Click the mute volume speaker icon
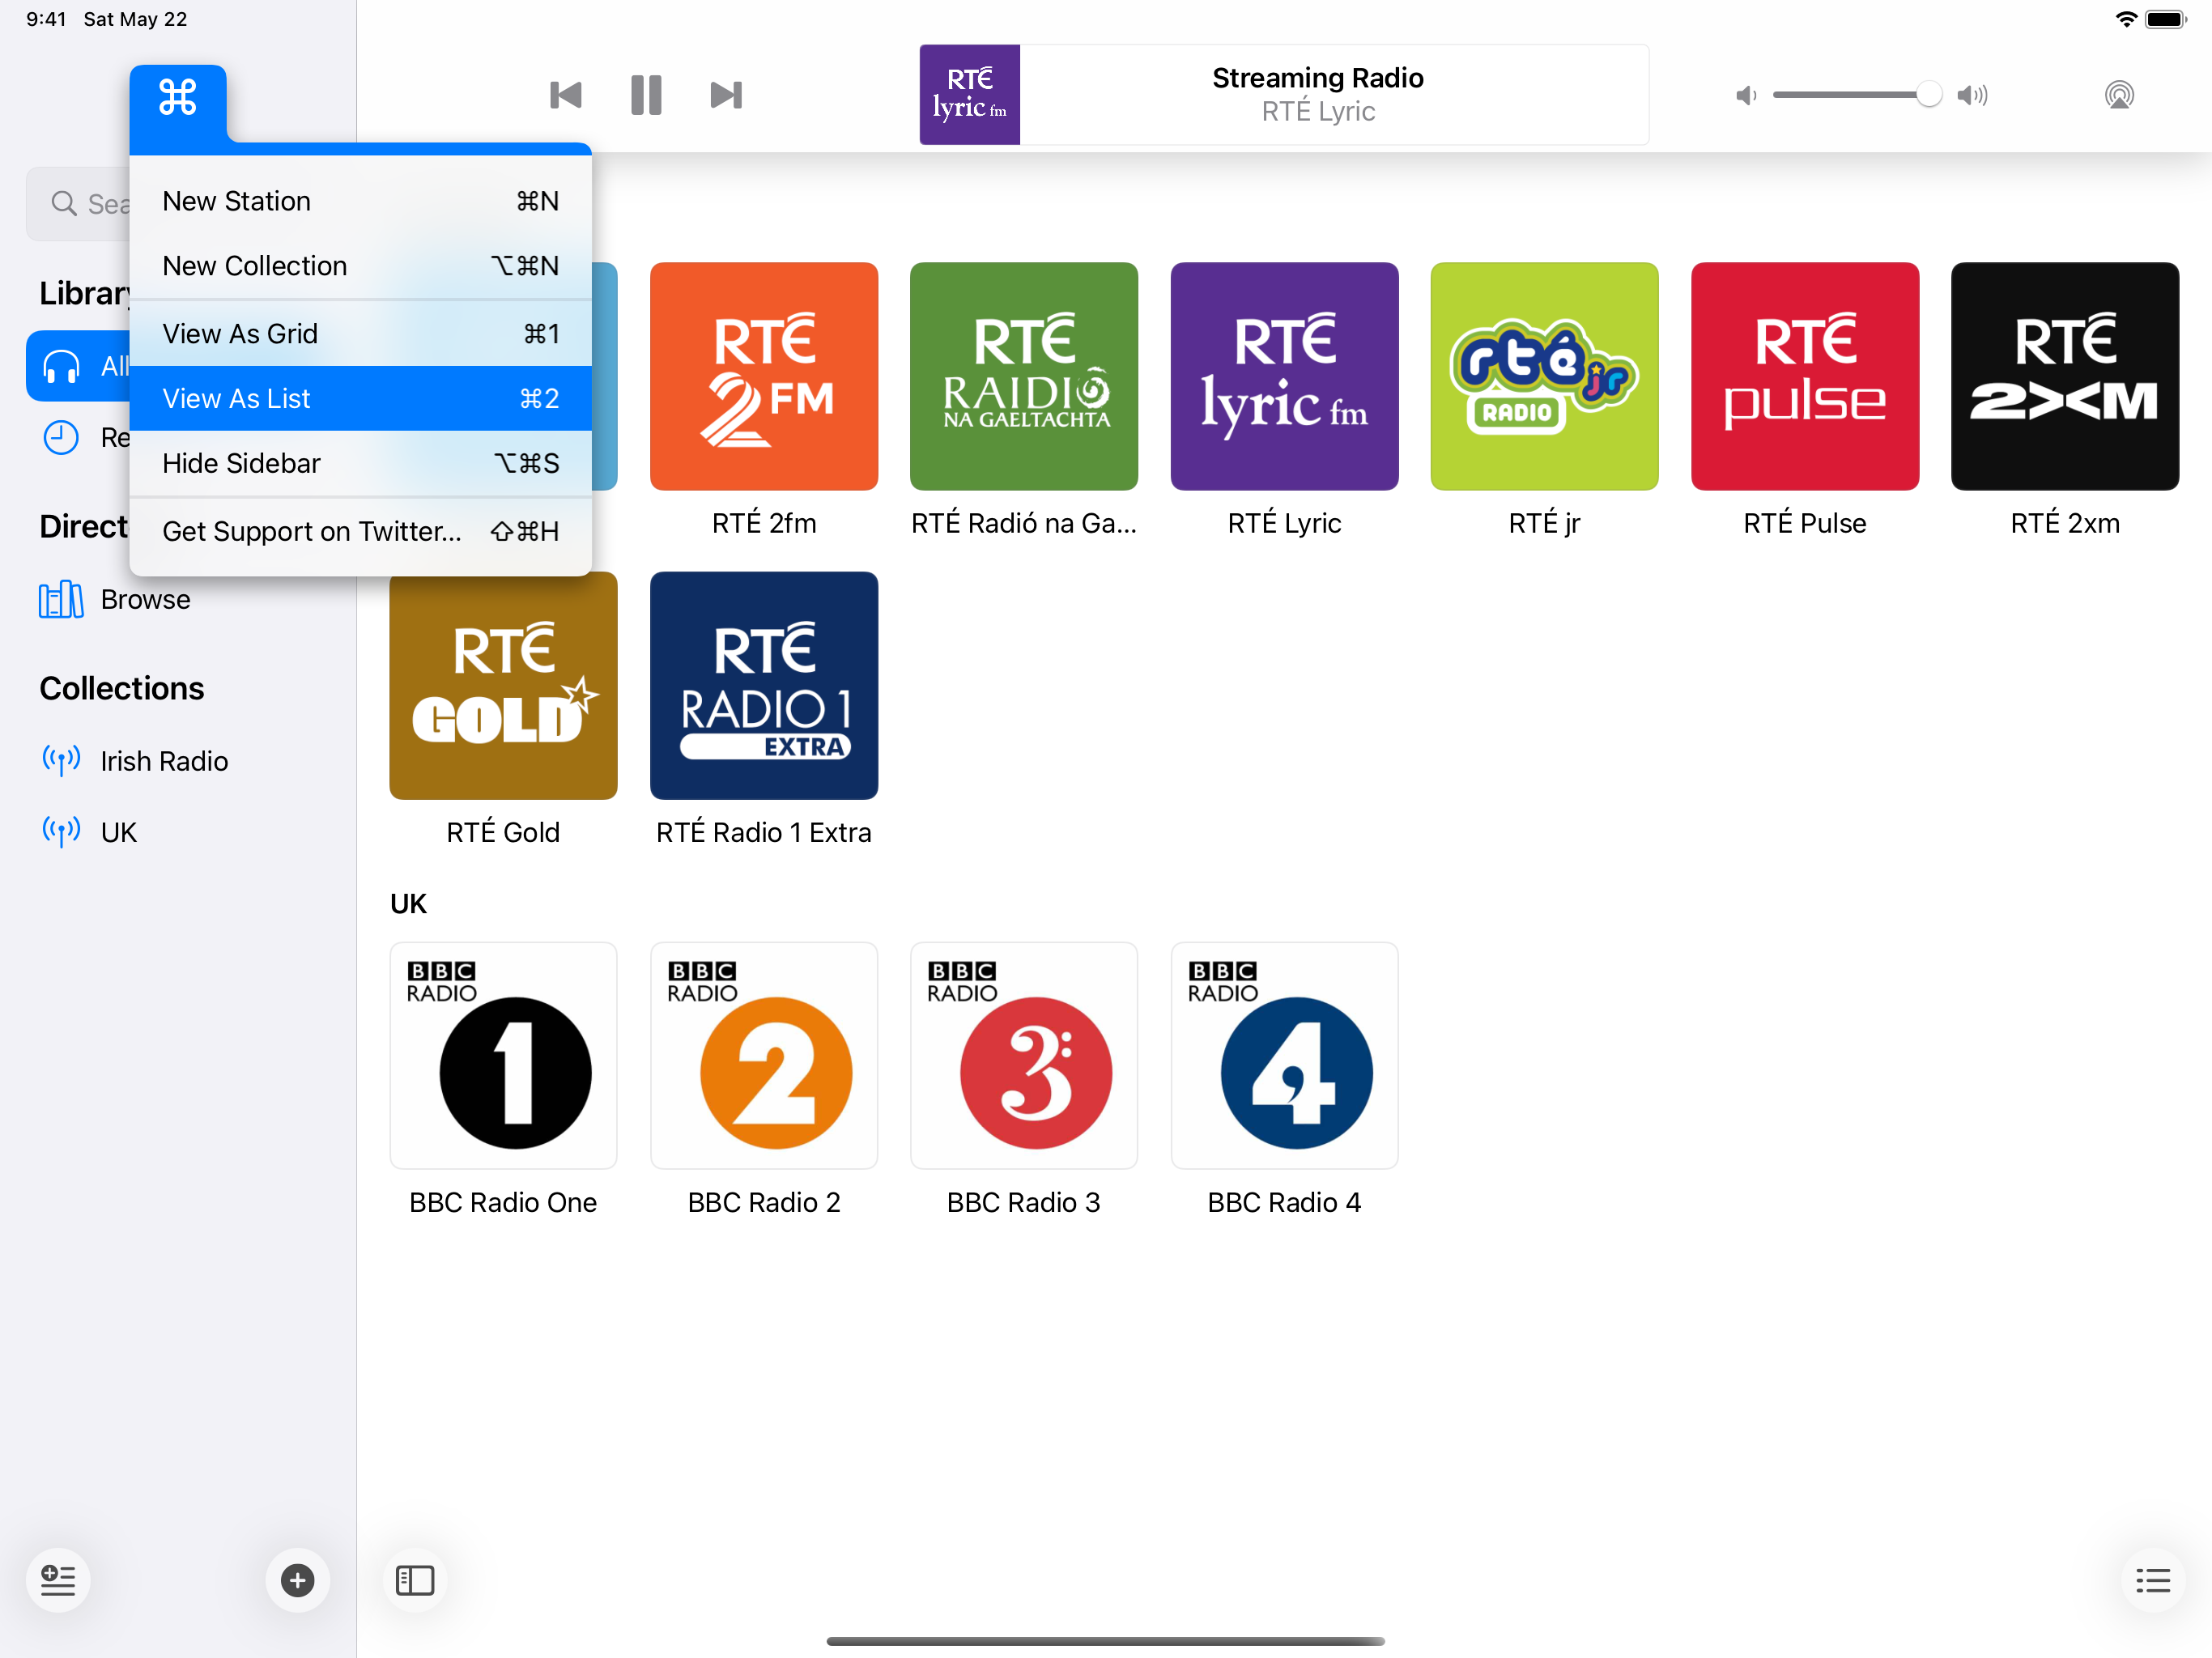This screenshot has height=1658, width=2212. (1746, 95)
